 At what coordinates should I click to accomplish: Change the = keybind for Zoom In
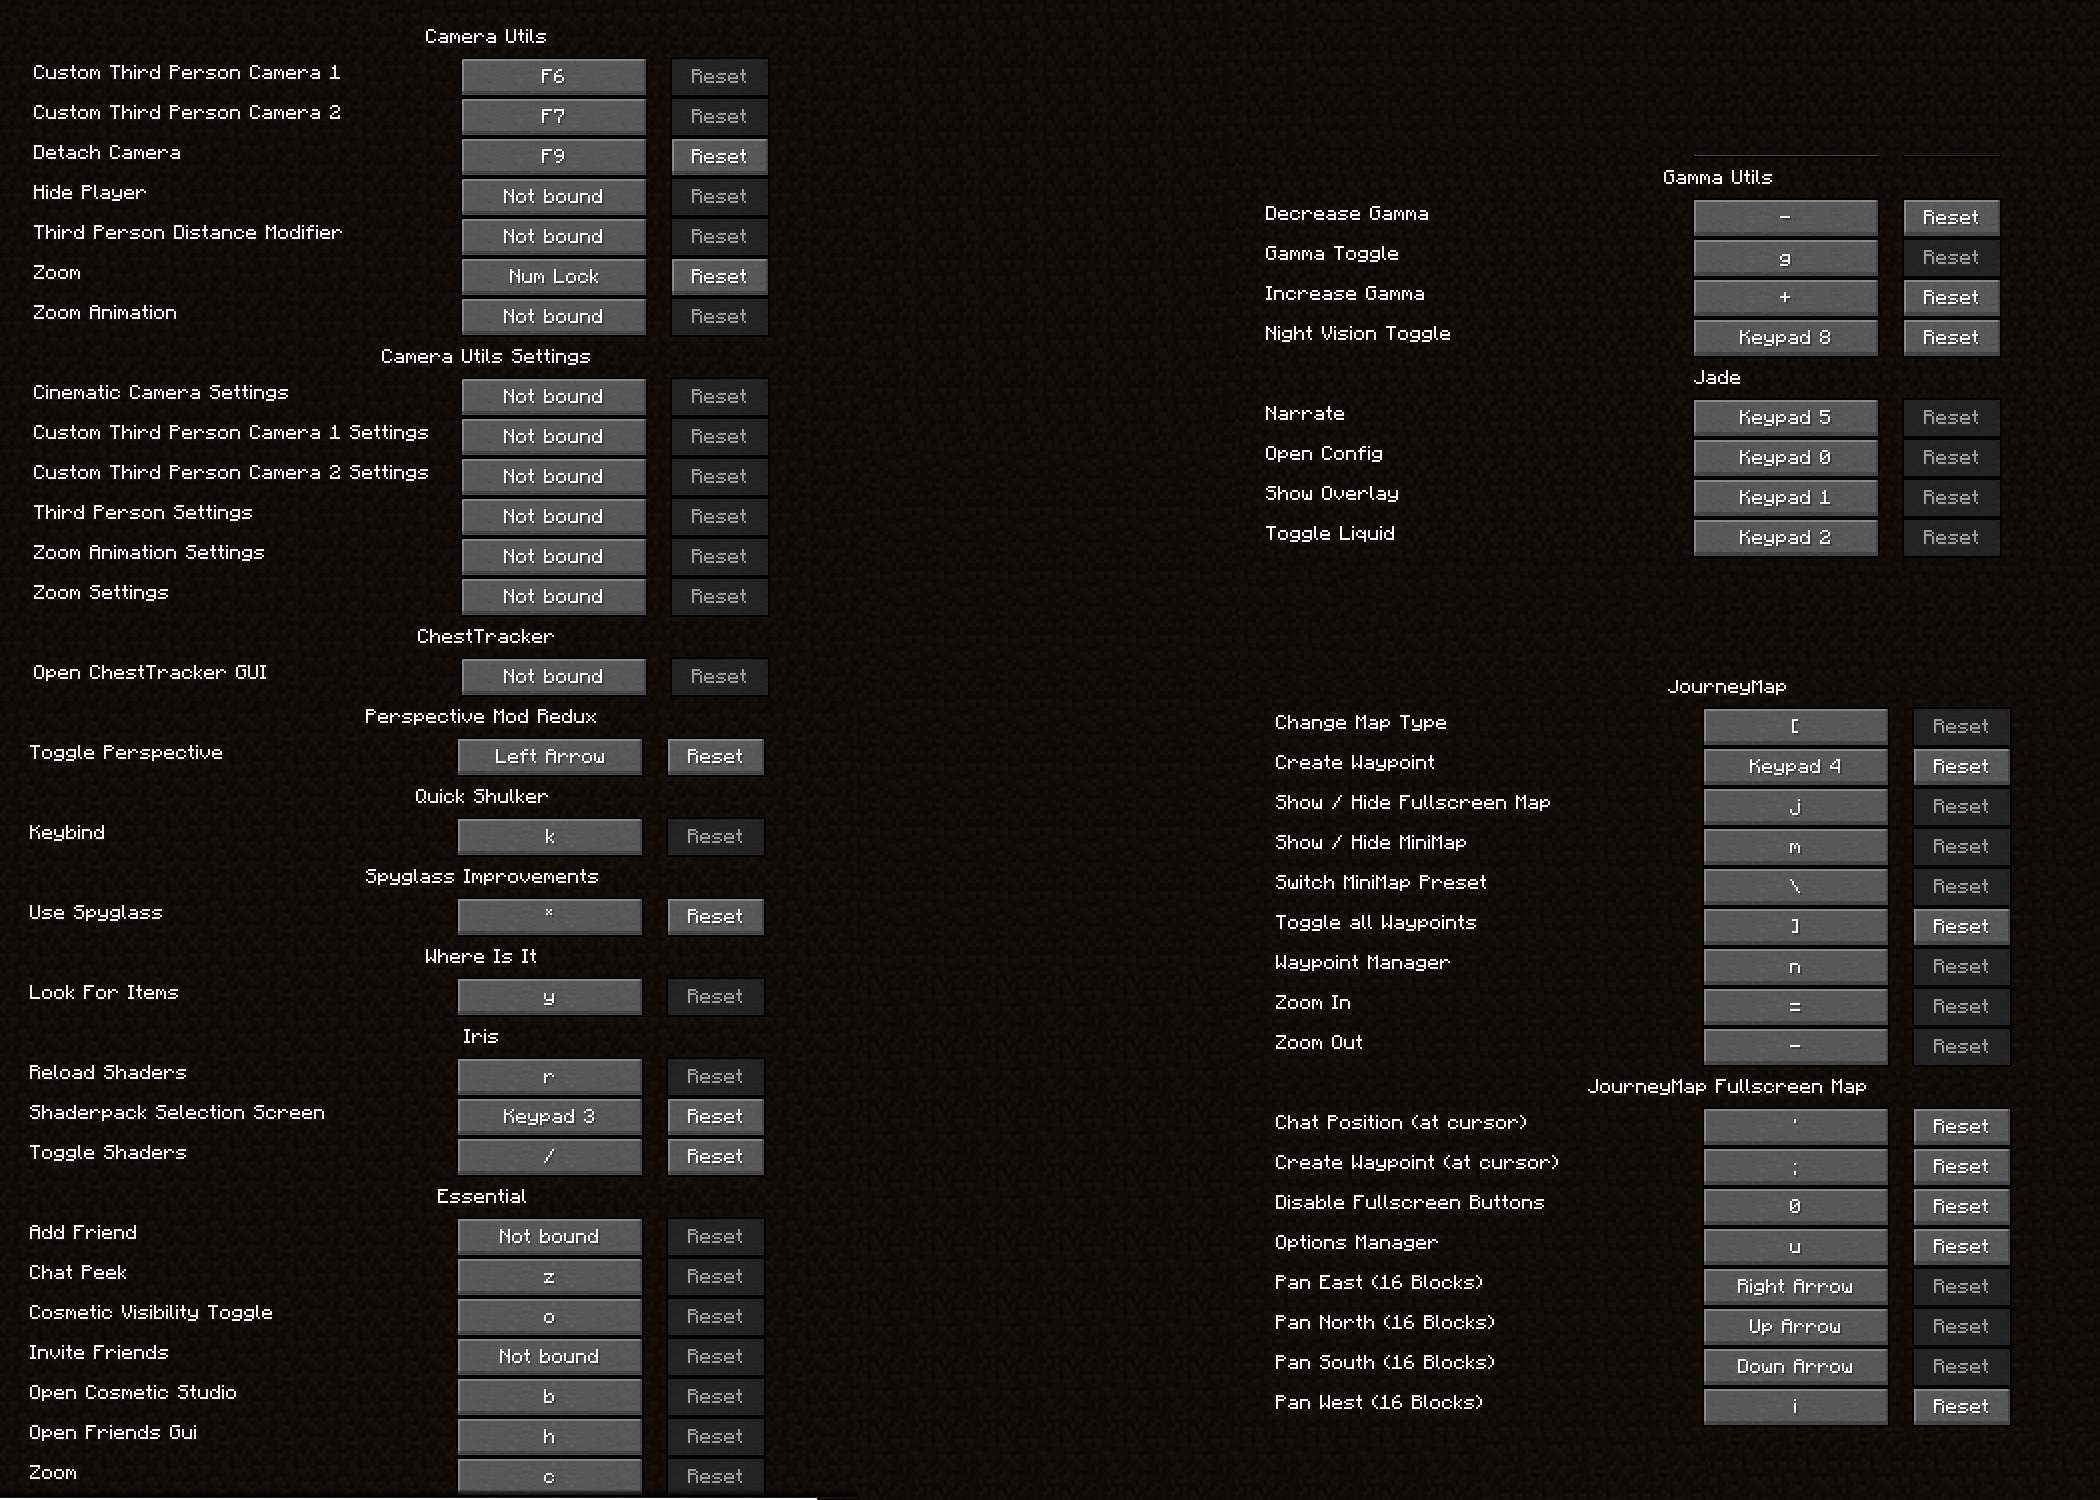coord(1795,1007)
